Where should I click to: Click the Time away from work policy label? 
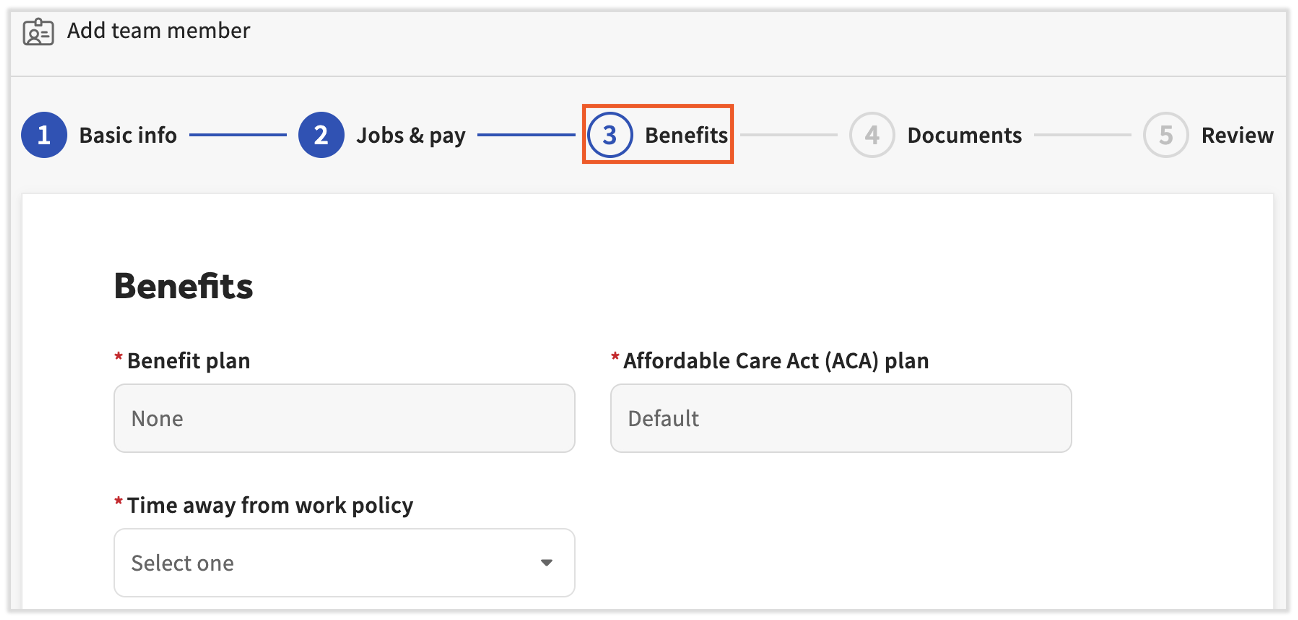(270, 505)
